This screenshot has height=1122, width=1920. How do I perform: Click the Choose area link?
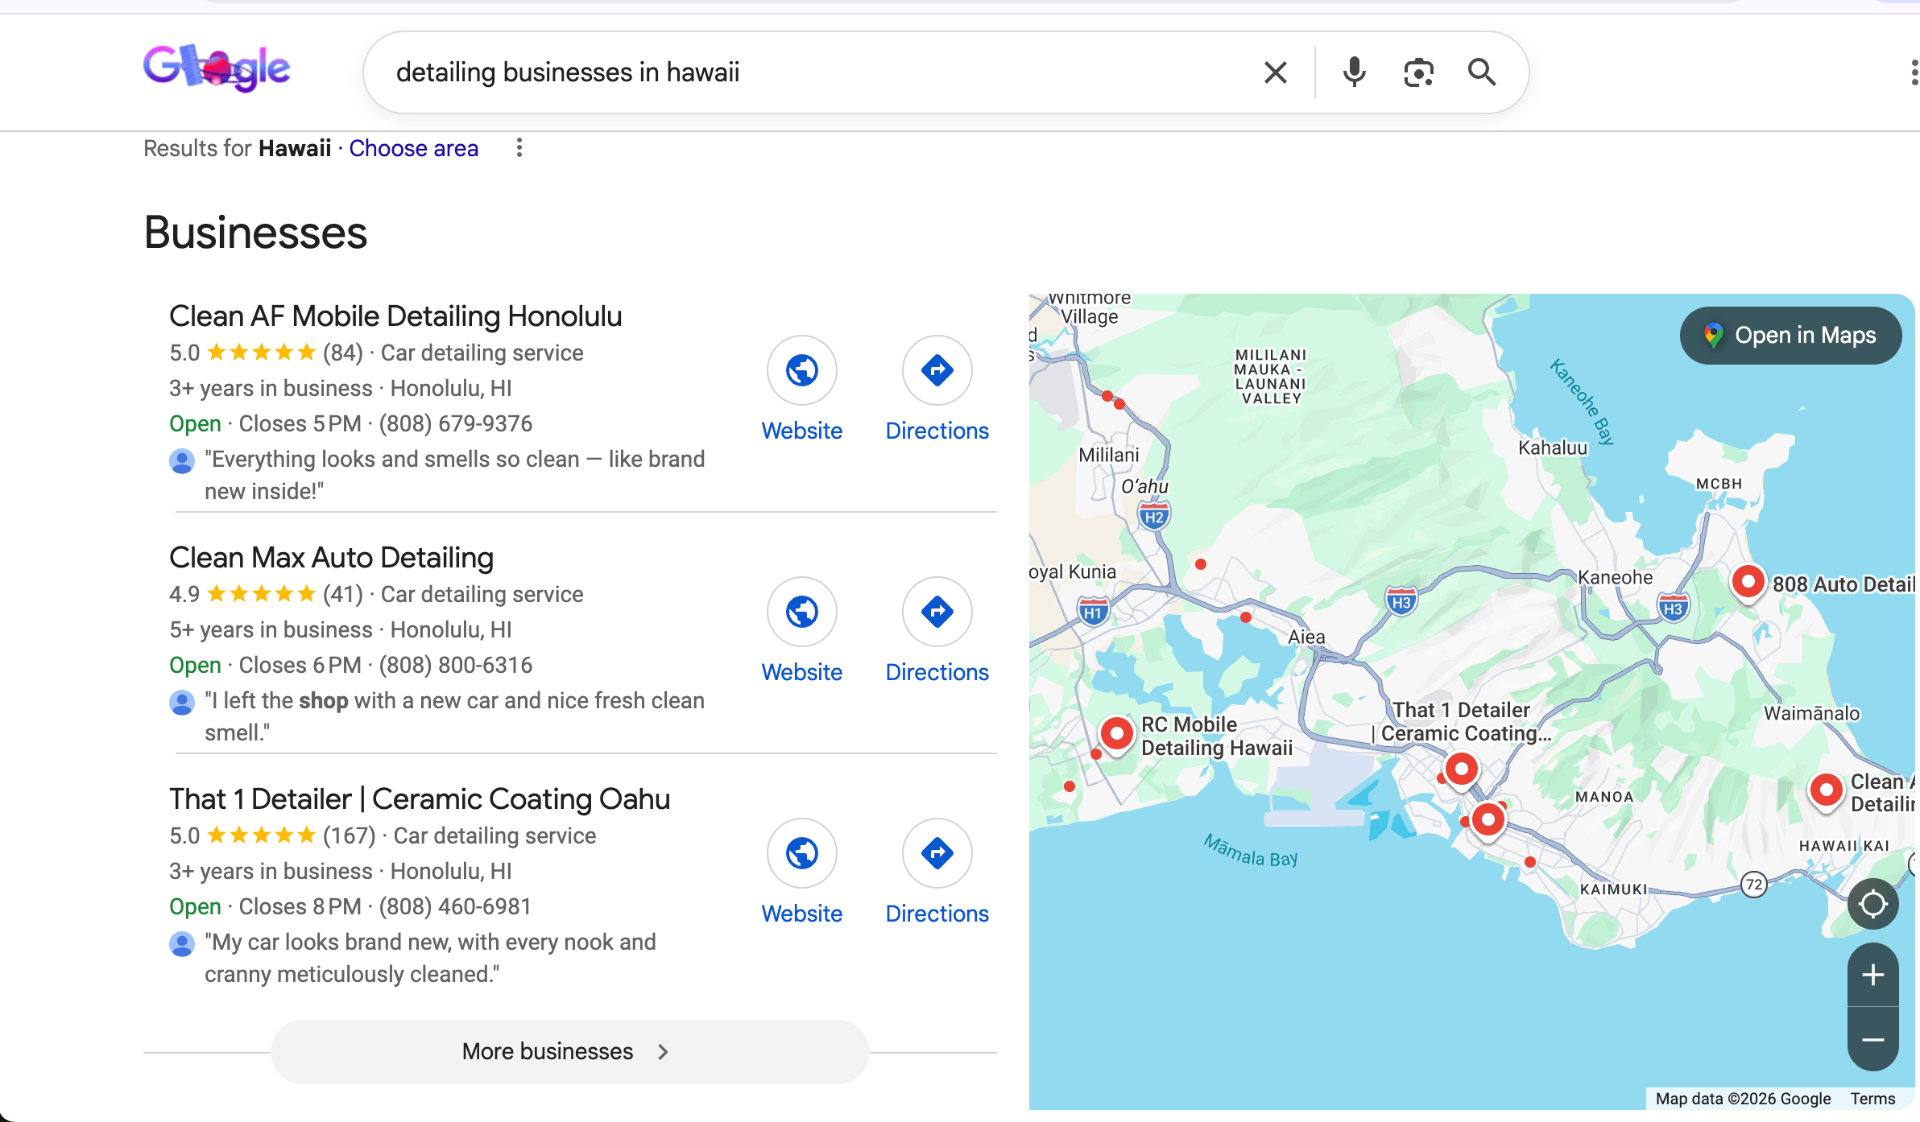click(x=413, y=148)
